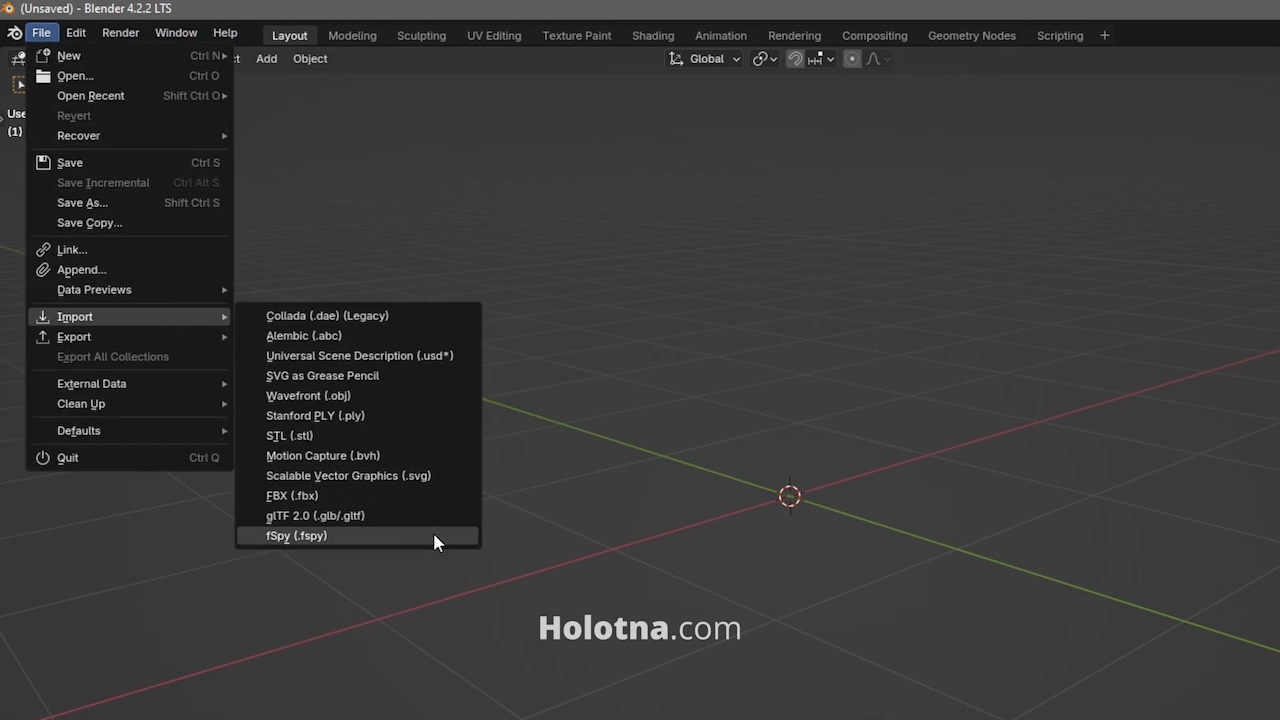1280x720 pixels.
Task: Select Save As... in the File menu
Action: coord(130,203)
